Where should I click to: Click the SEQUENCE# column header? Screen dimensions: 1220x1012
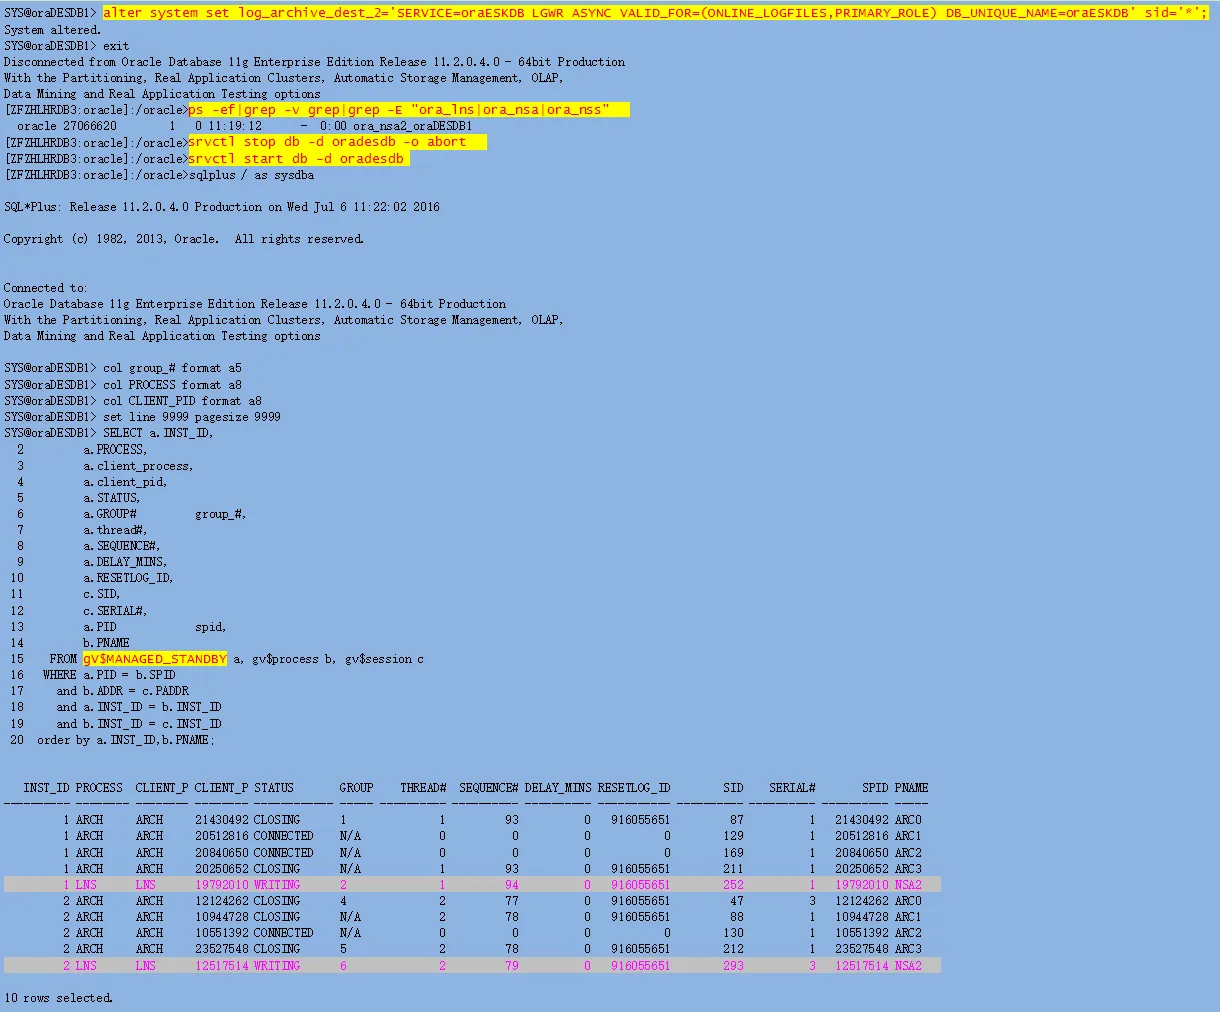(x=488, y=788)
